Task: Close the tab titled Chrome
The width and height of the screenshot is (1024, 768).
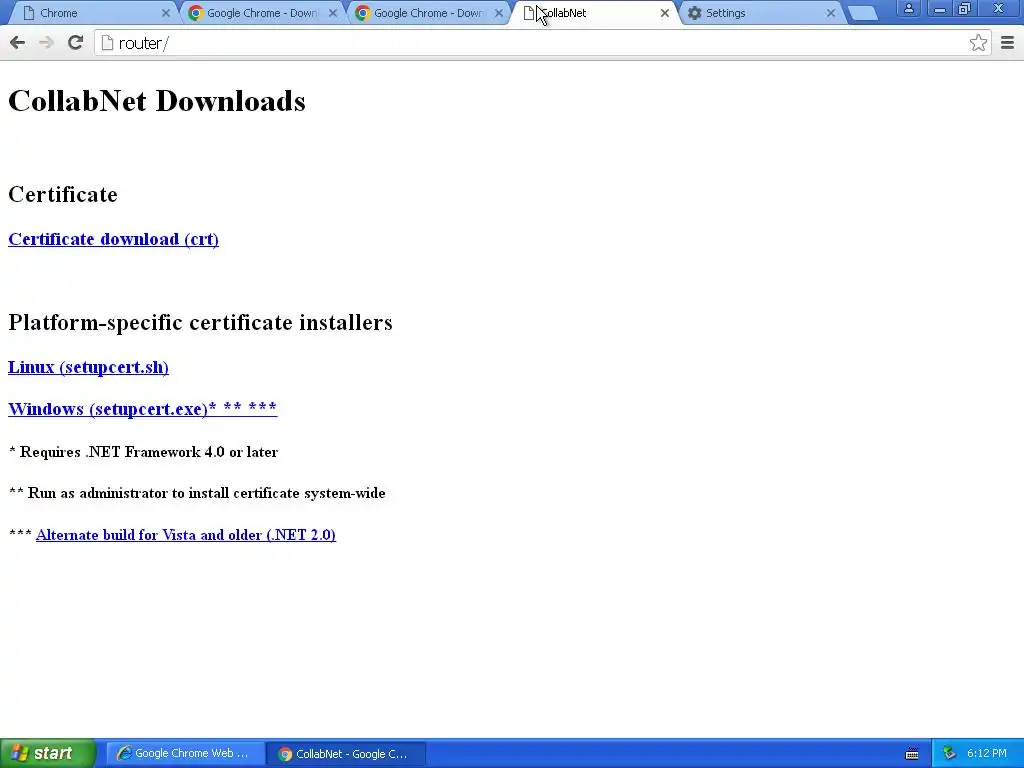Action: (165, 13)
